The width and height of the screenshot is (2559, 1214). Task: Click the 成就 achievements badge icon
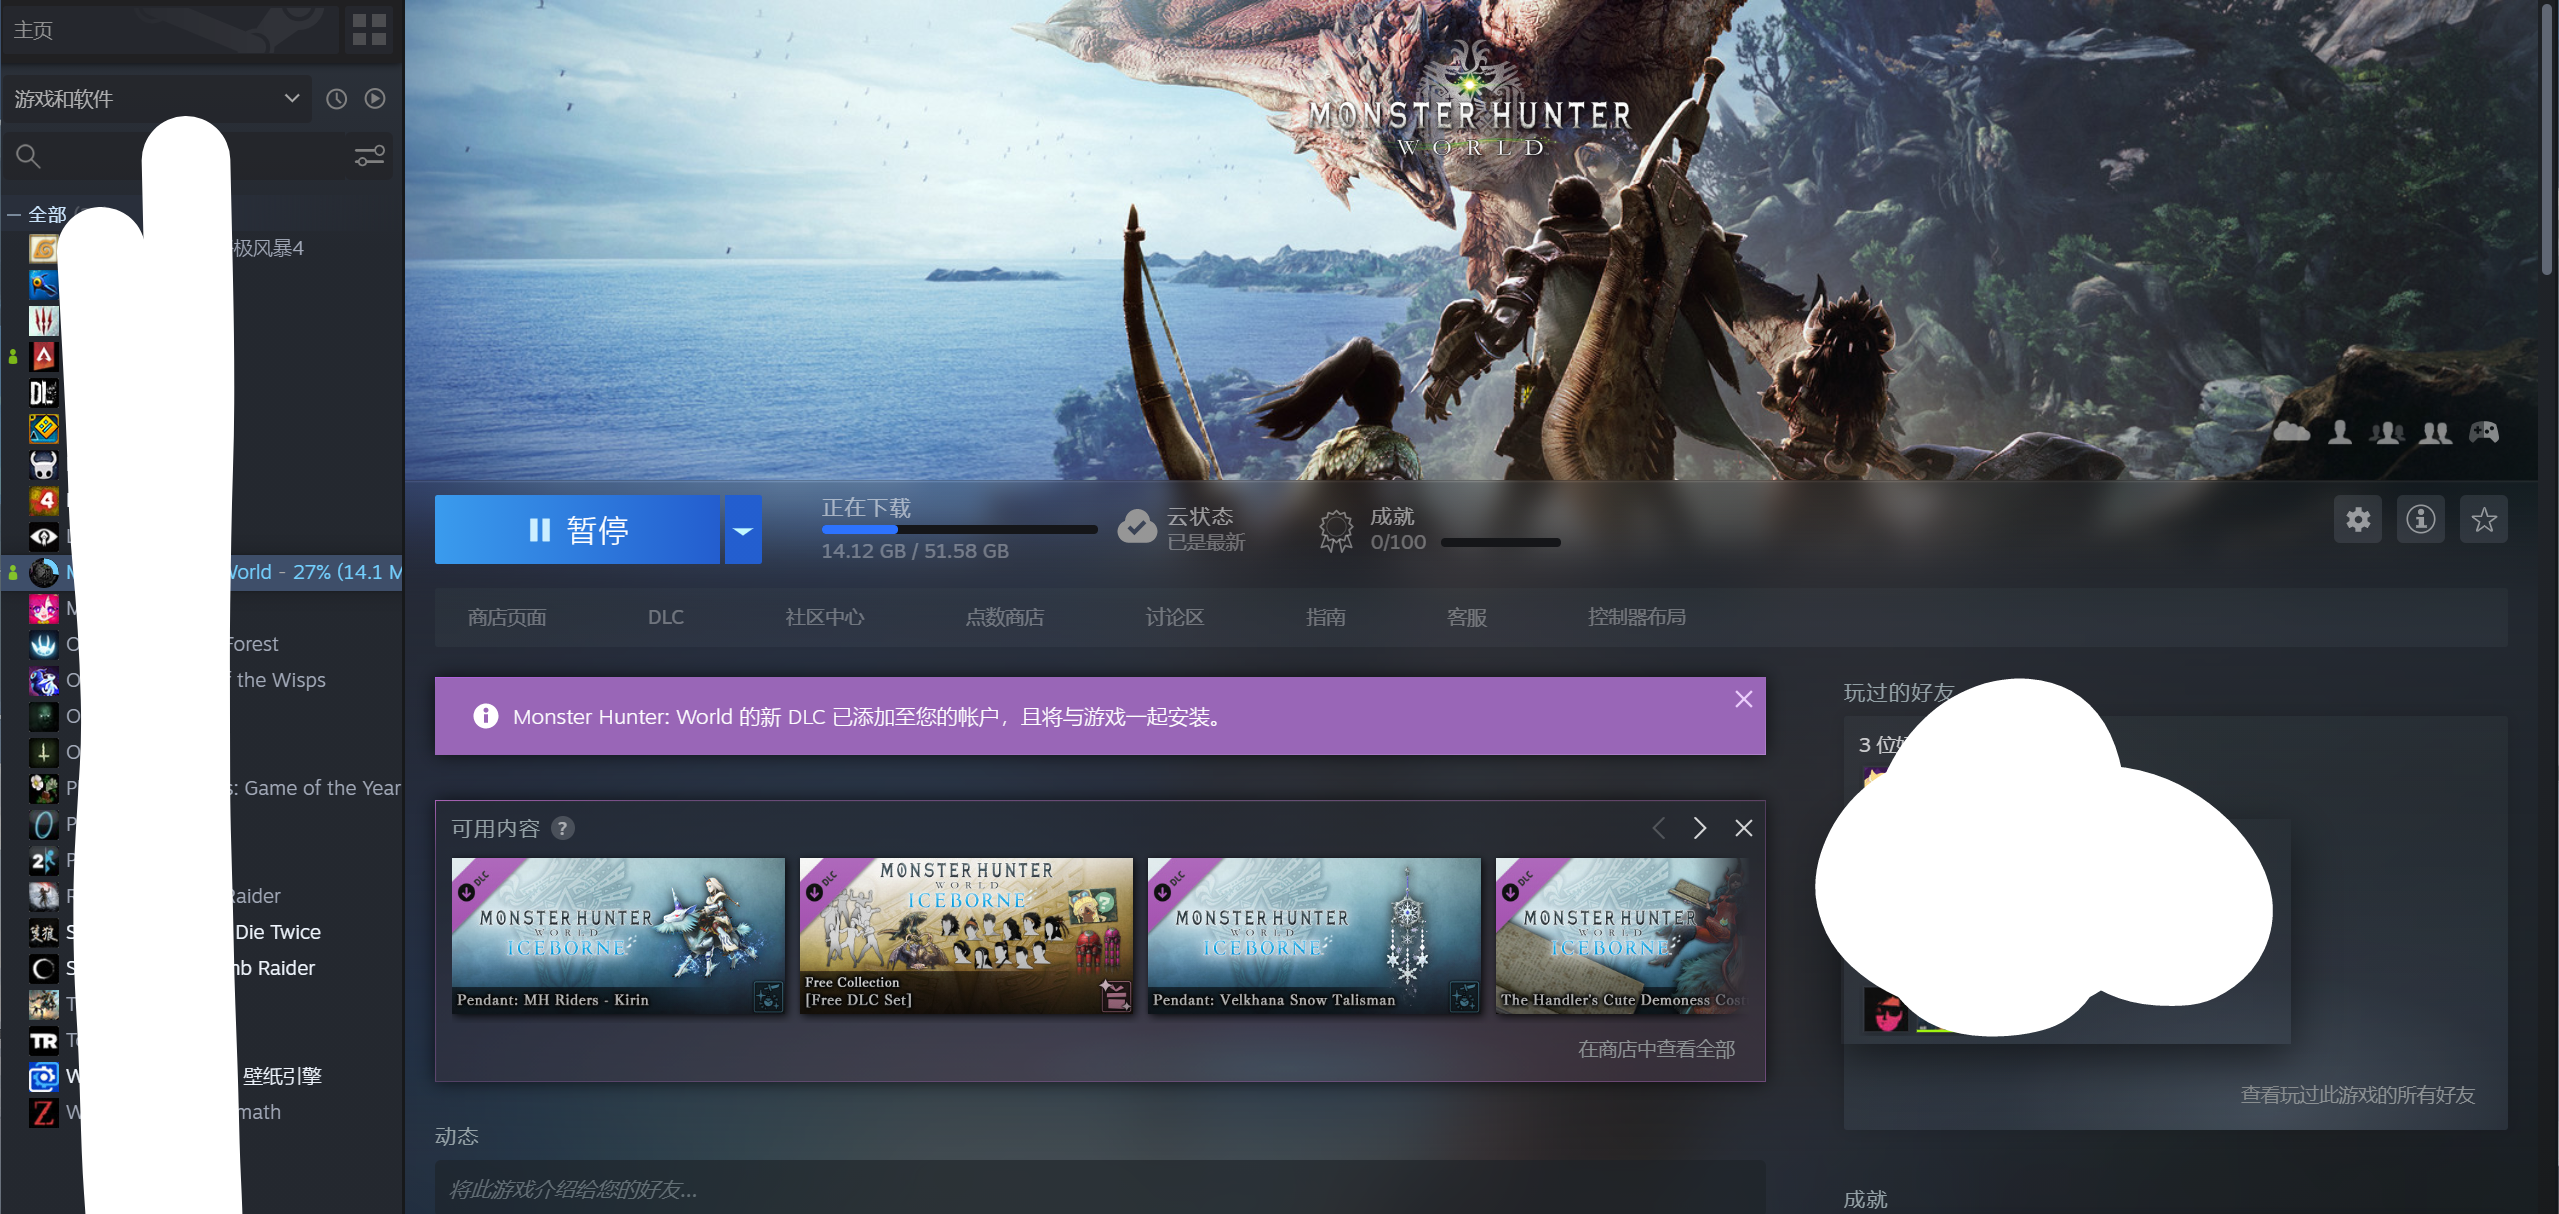pos(1336,530)
